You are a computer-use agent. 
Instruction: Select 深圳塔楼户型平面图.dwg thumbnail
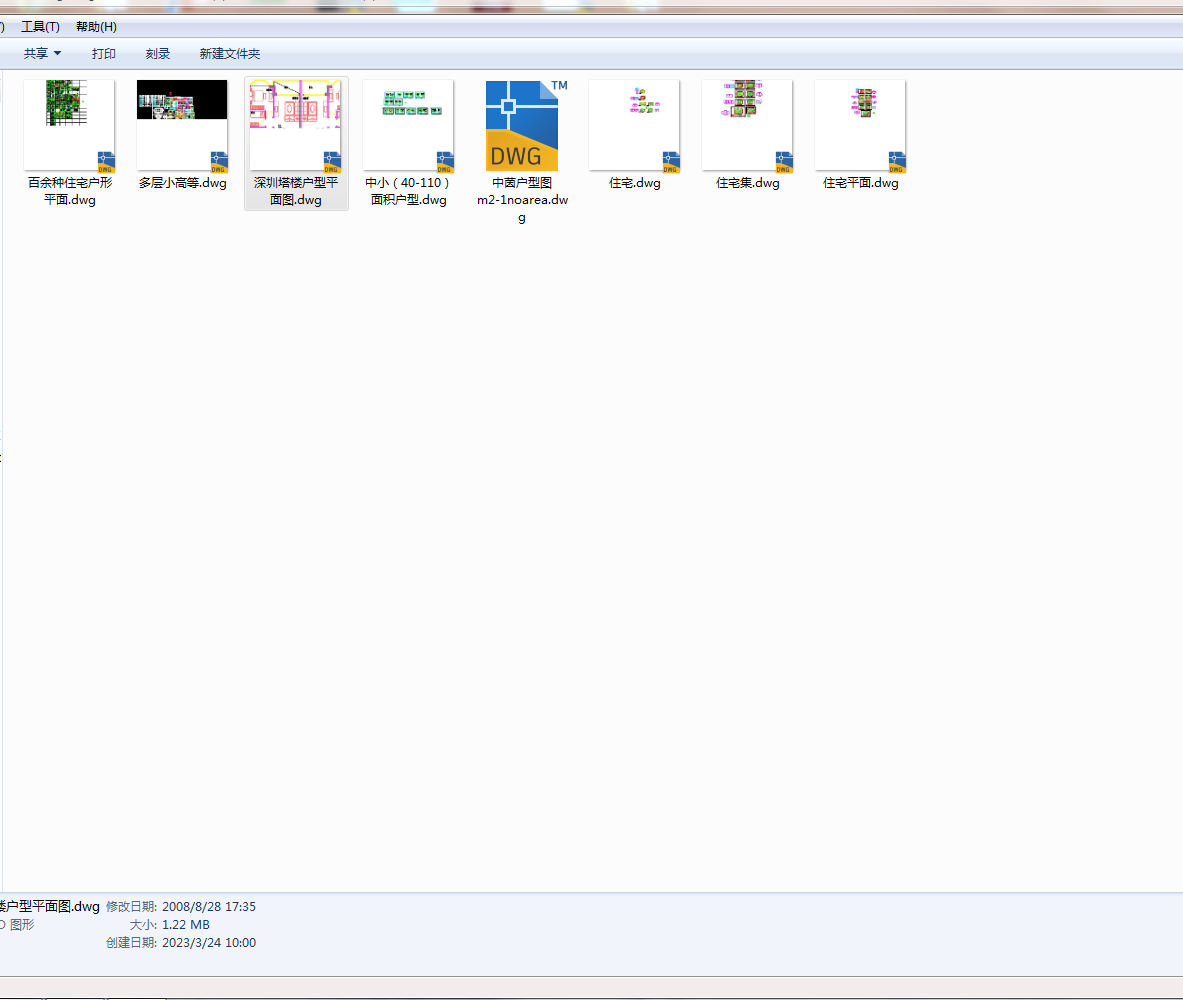pos(295,125)
